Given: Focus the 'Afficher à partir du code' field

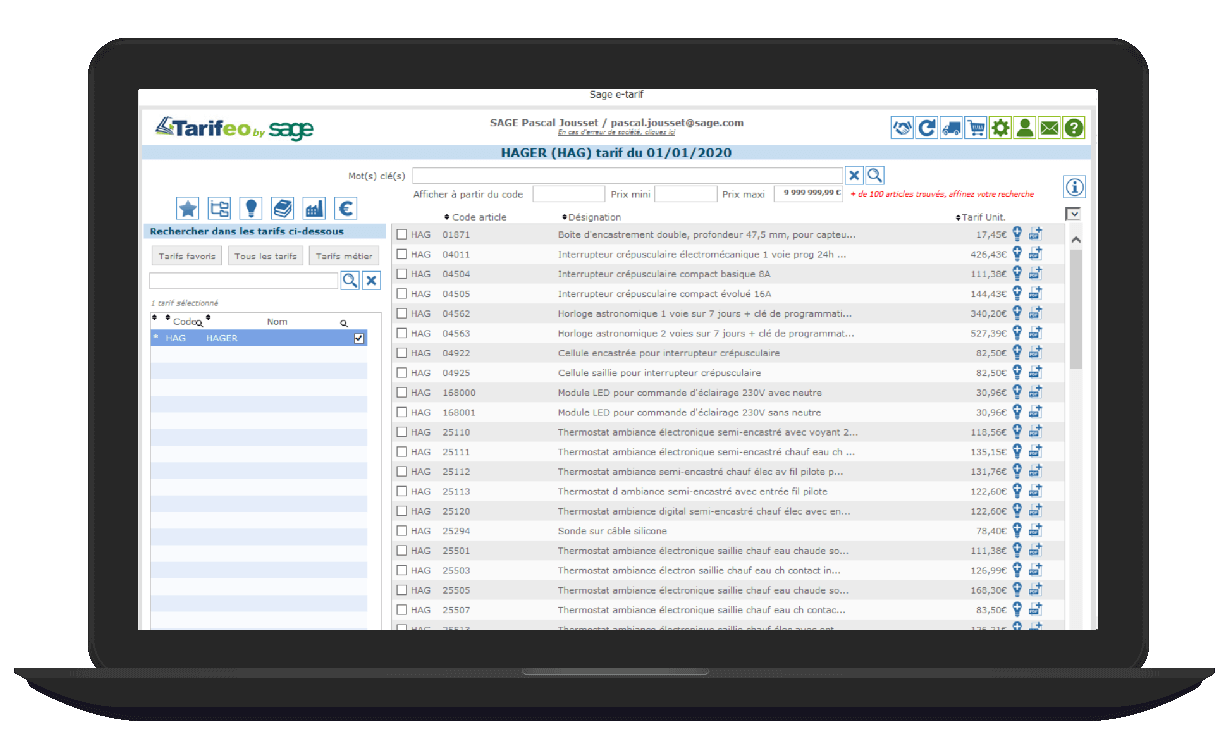Looking at the screenshot, I should [x=569, y=194].
